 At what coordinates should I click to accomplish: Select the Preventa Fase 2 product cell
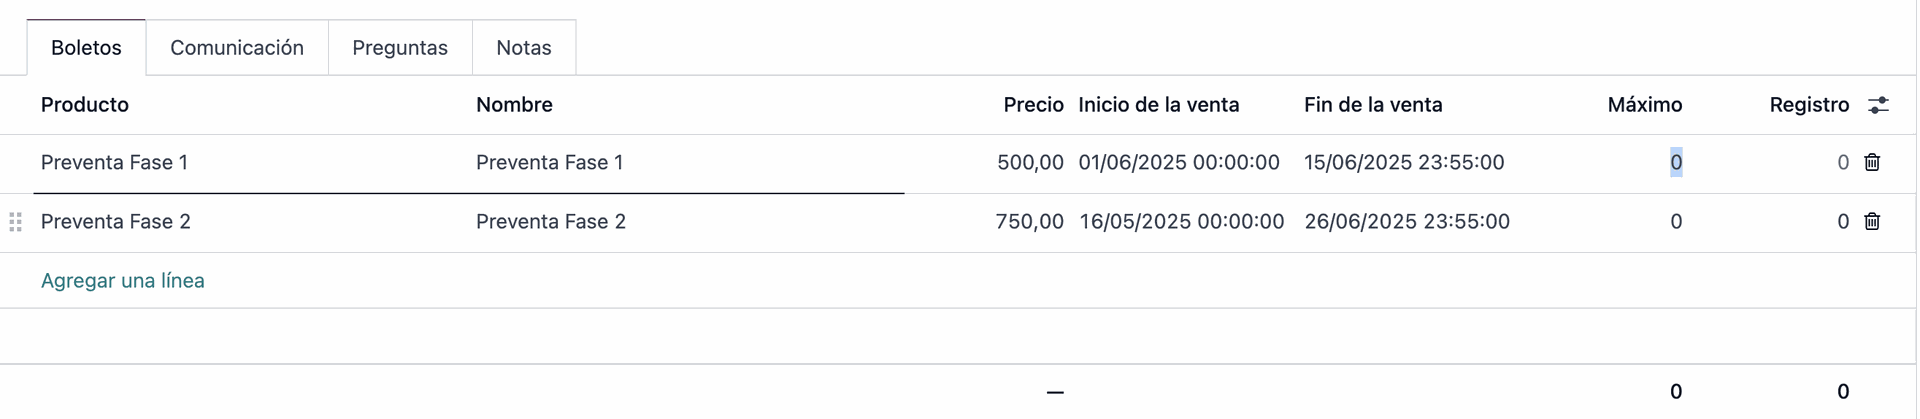(x=251, y=222)
